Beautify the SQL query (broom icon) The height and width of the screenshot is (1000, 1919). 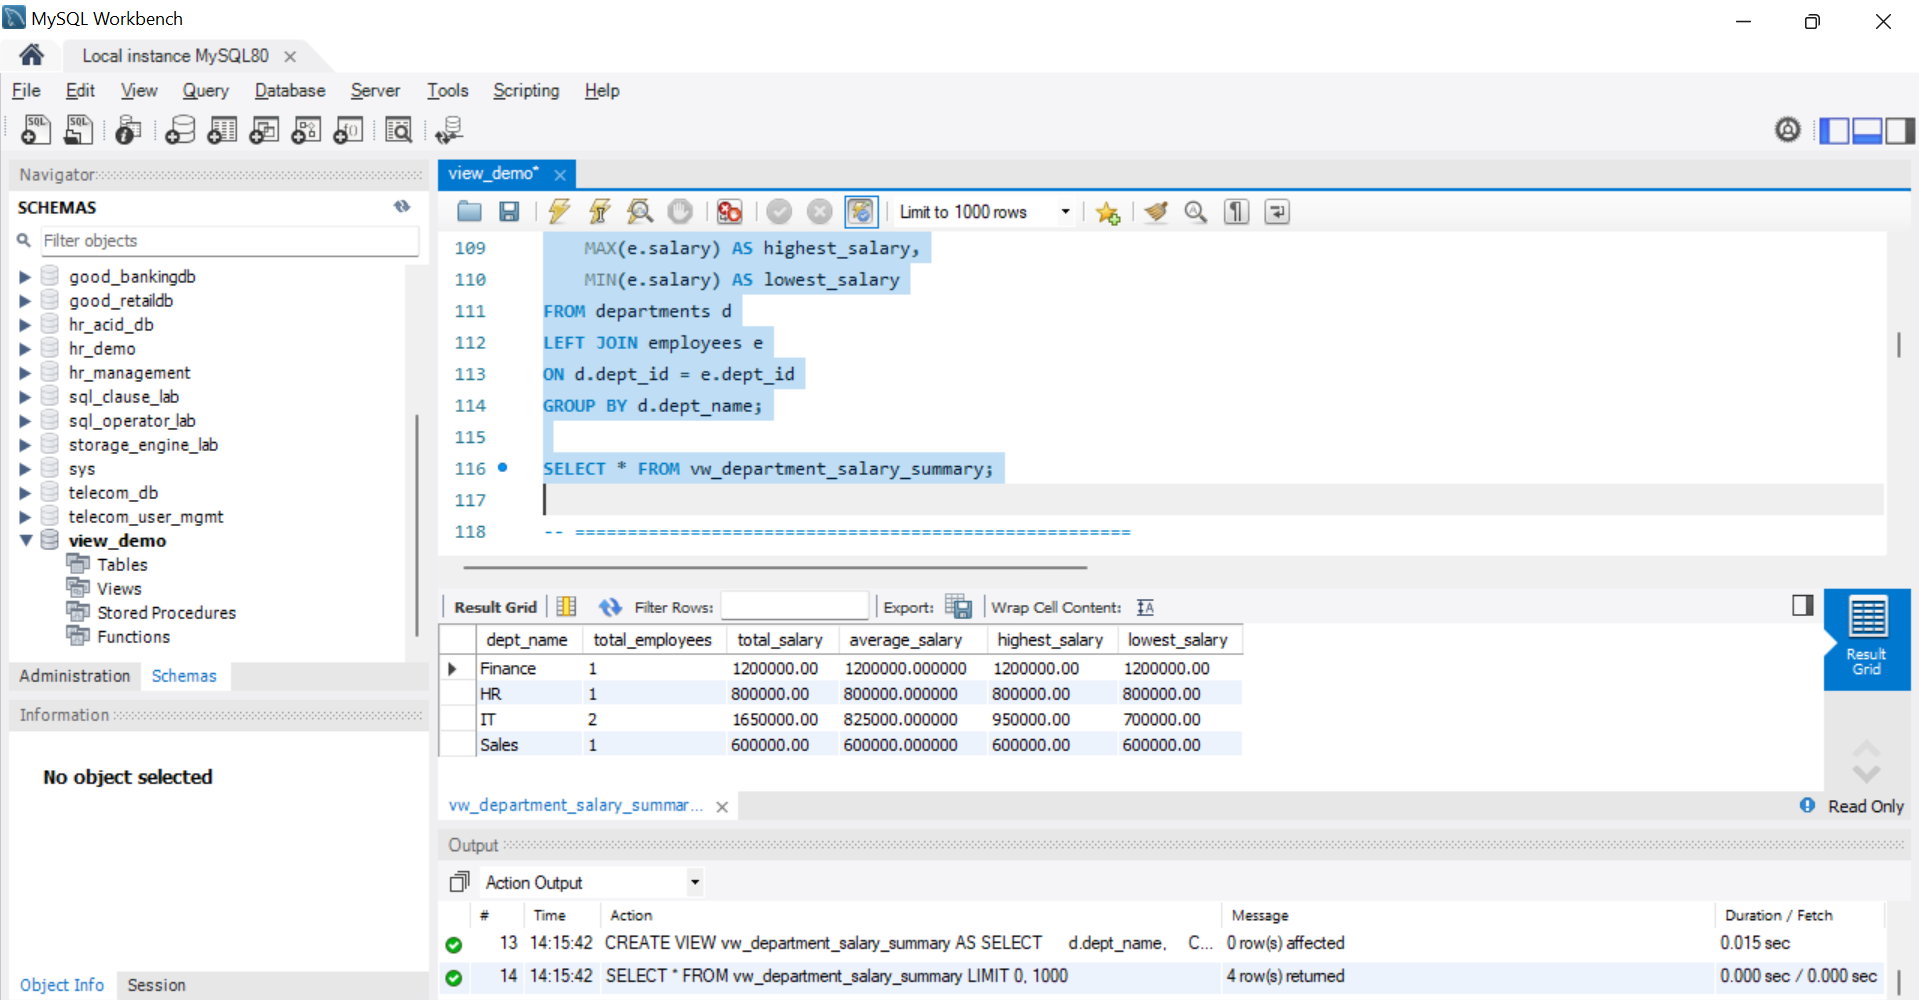(x=1156, y=212)
